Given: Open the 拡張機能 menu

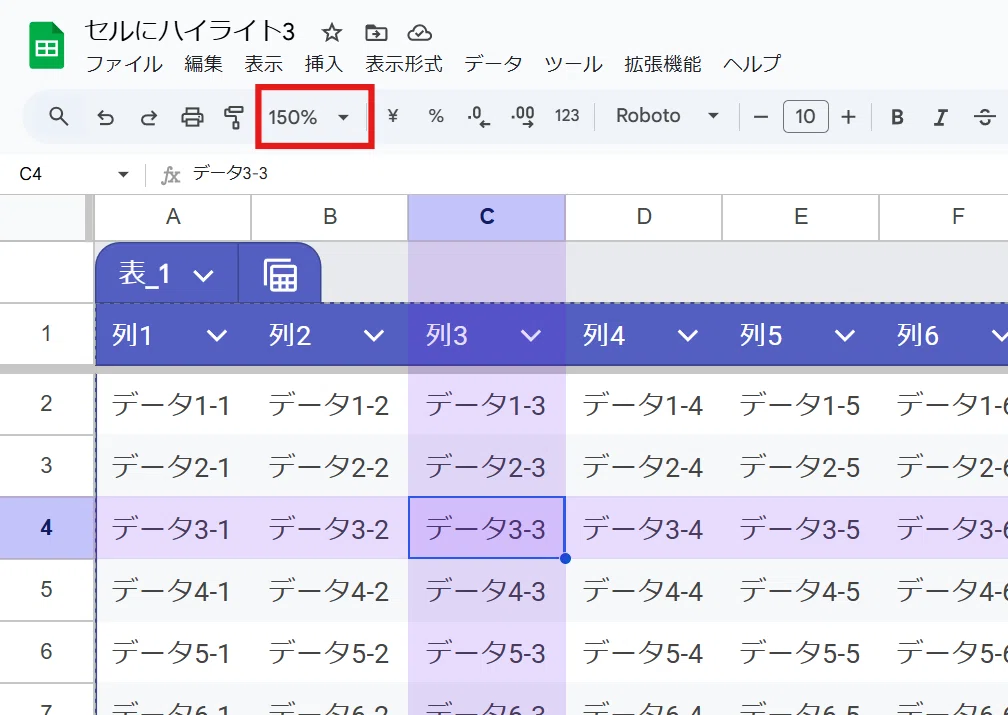Looking at the screenshot, I should [x=662, y=64].
